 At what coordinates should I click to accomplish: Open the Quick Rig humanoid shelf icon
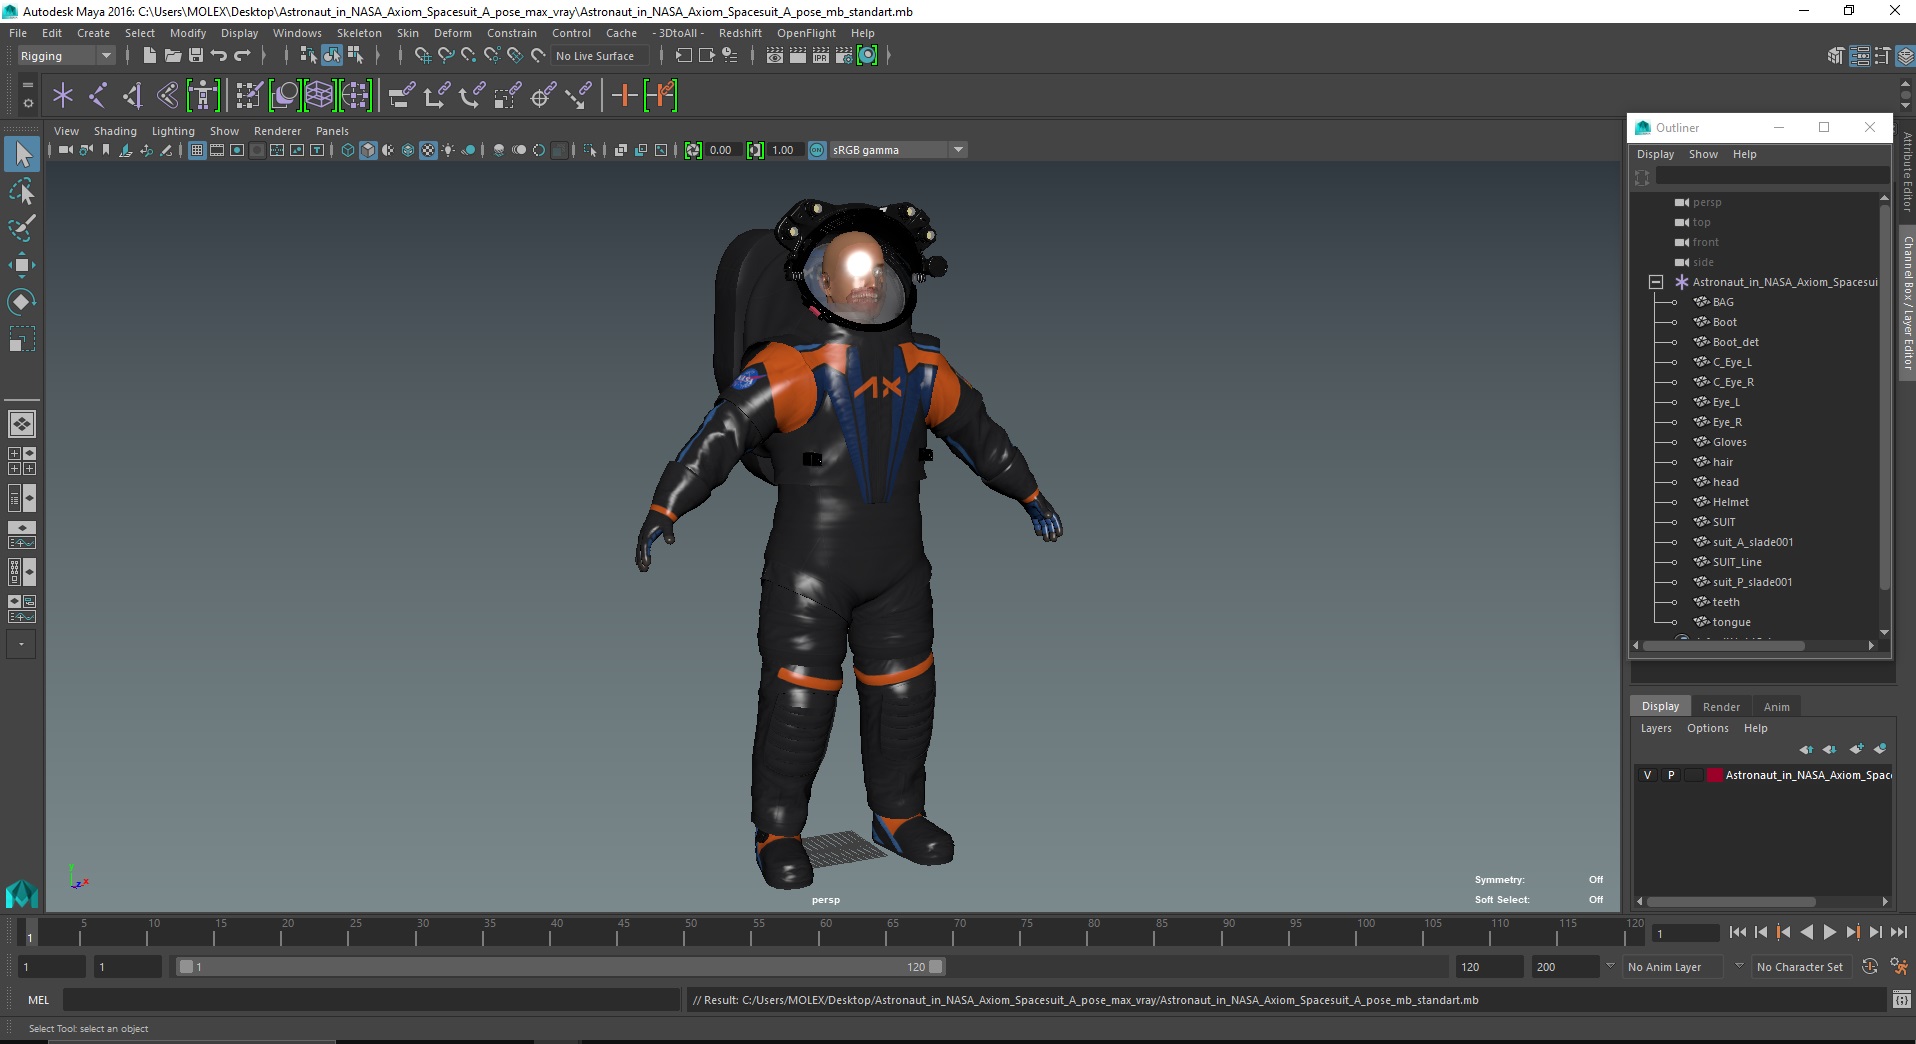tap(203, 96)
